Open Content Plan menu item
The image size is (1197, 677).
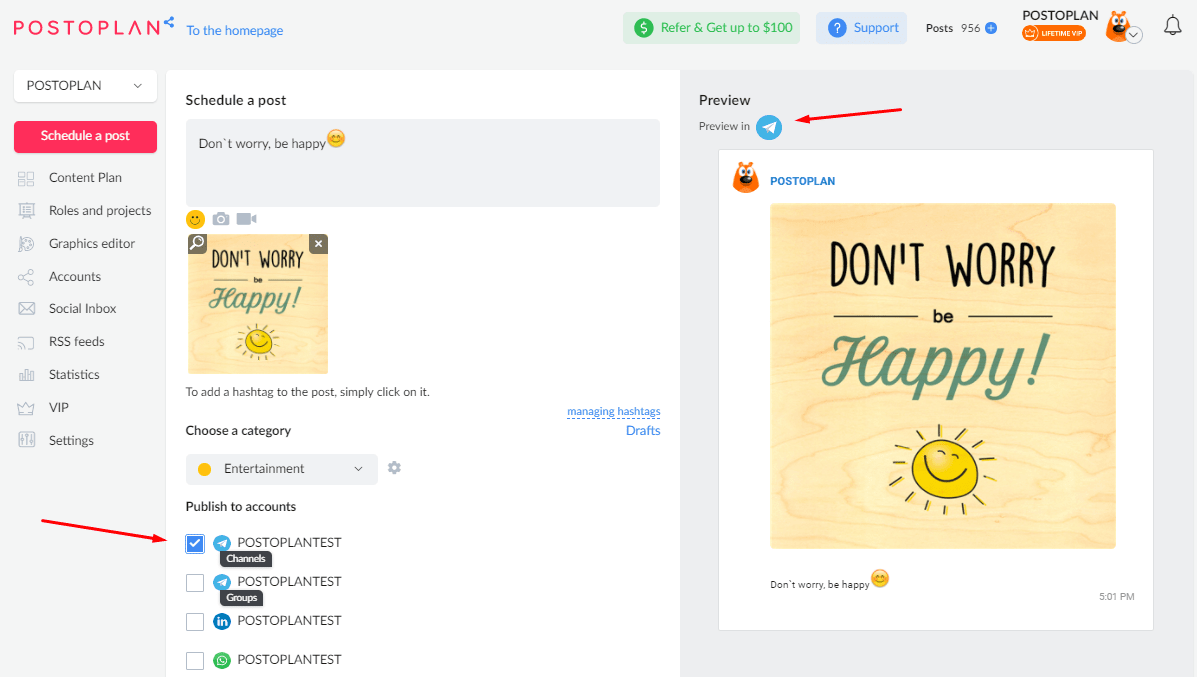(x=86, y=178)
